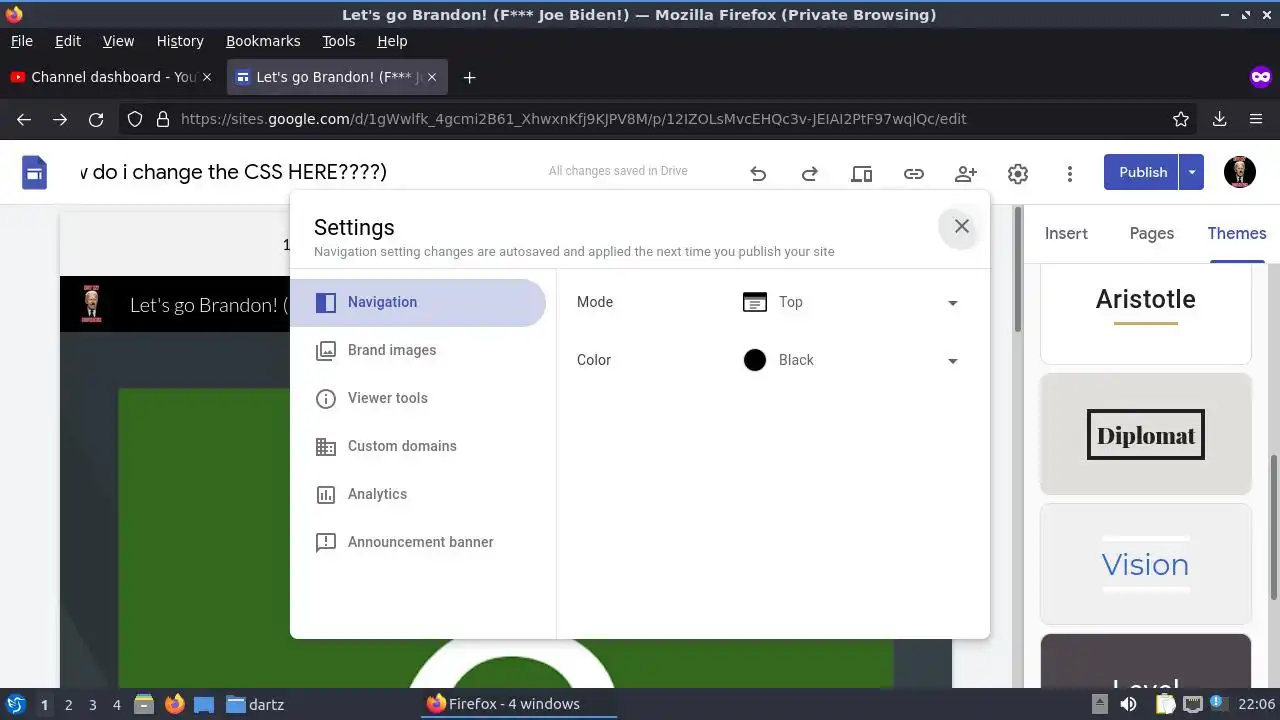Select the Vision theme
This screenshot has width=1280, height=720.
[1146, 564]
